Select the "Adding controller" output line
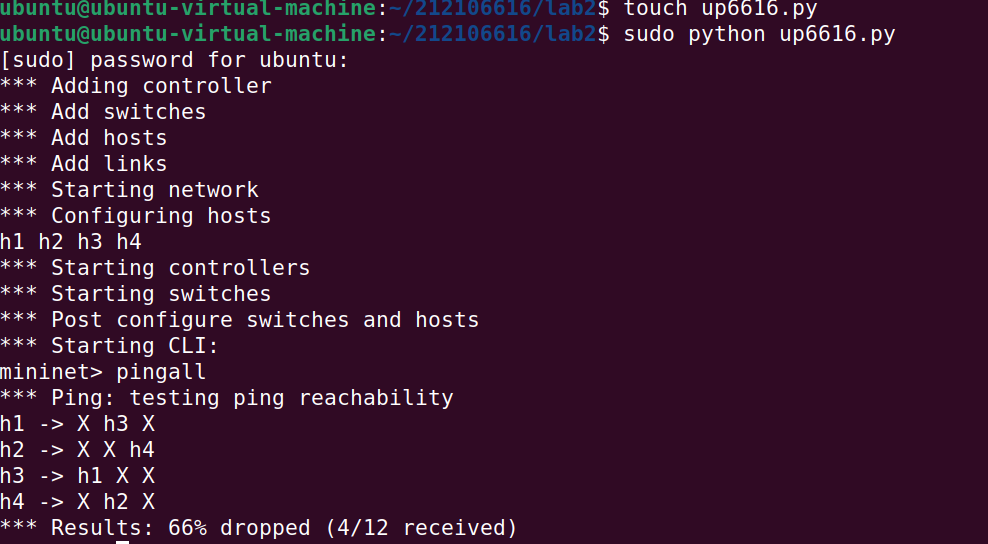The image size is (988, 544). tap(136, 87)
